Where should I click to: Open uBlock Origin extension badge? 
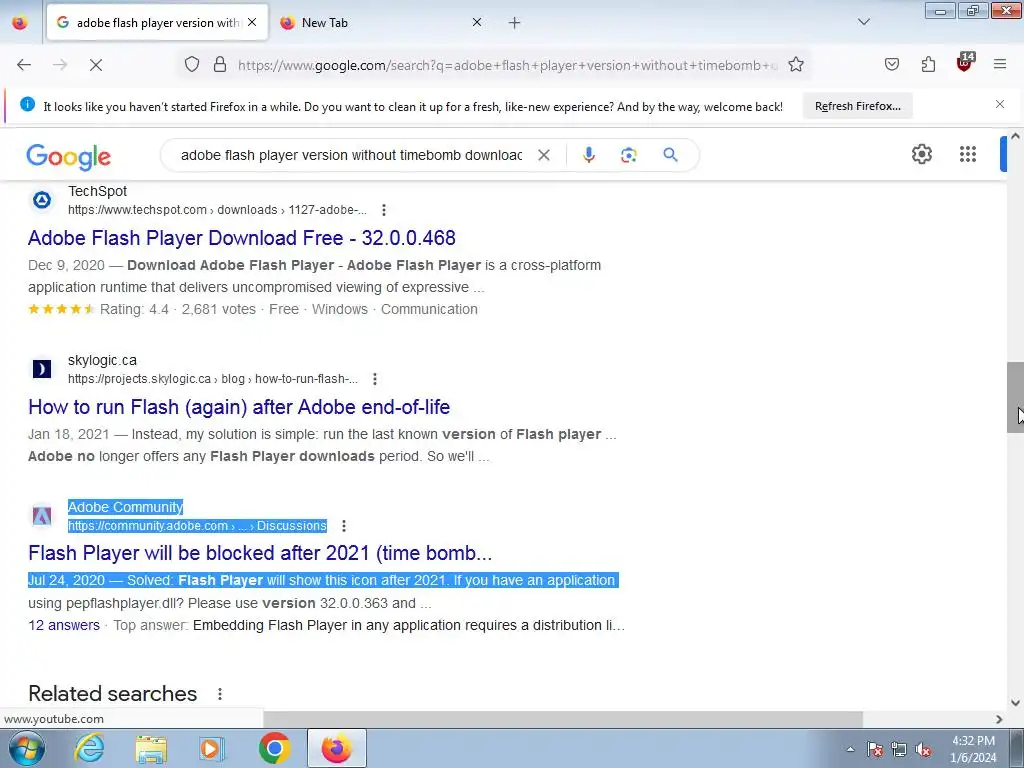tap(965, 63)
